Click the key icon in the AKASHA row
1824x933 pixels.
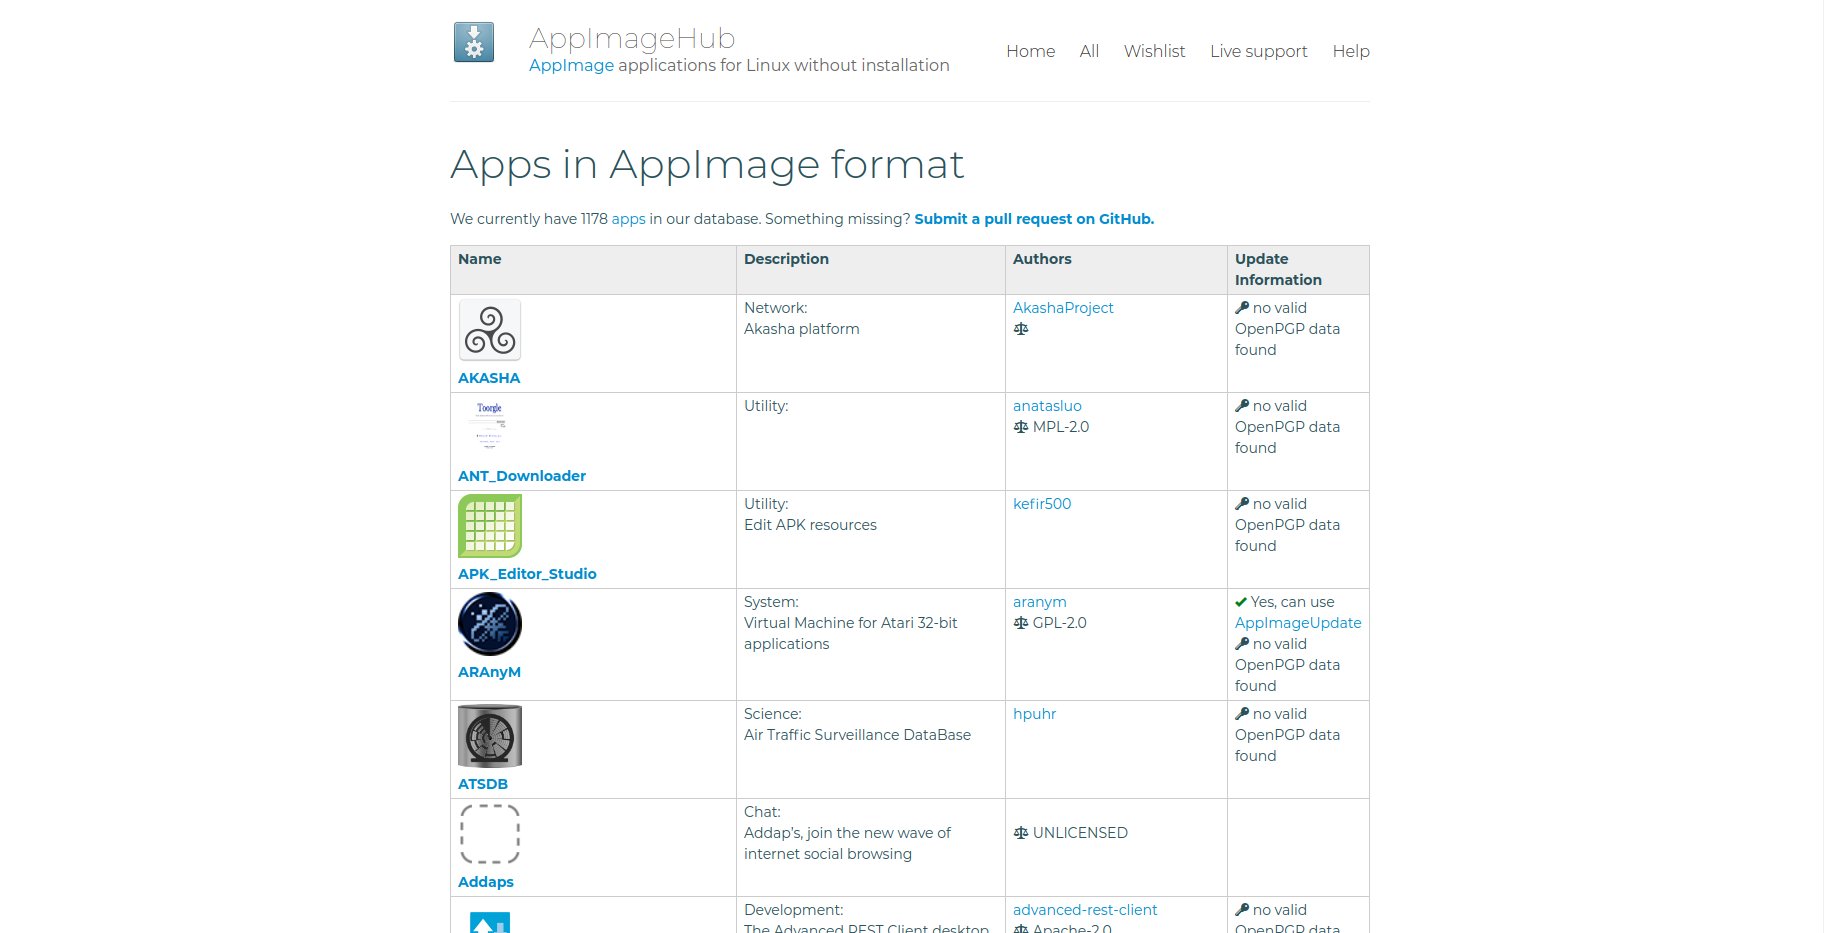pos(1242,308)
